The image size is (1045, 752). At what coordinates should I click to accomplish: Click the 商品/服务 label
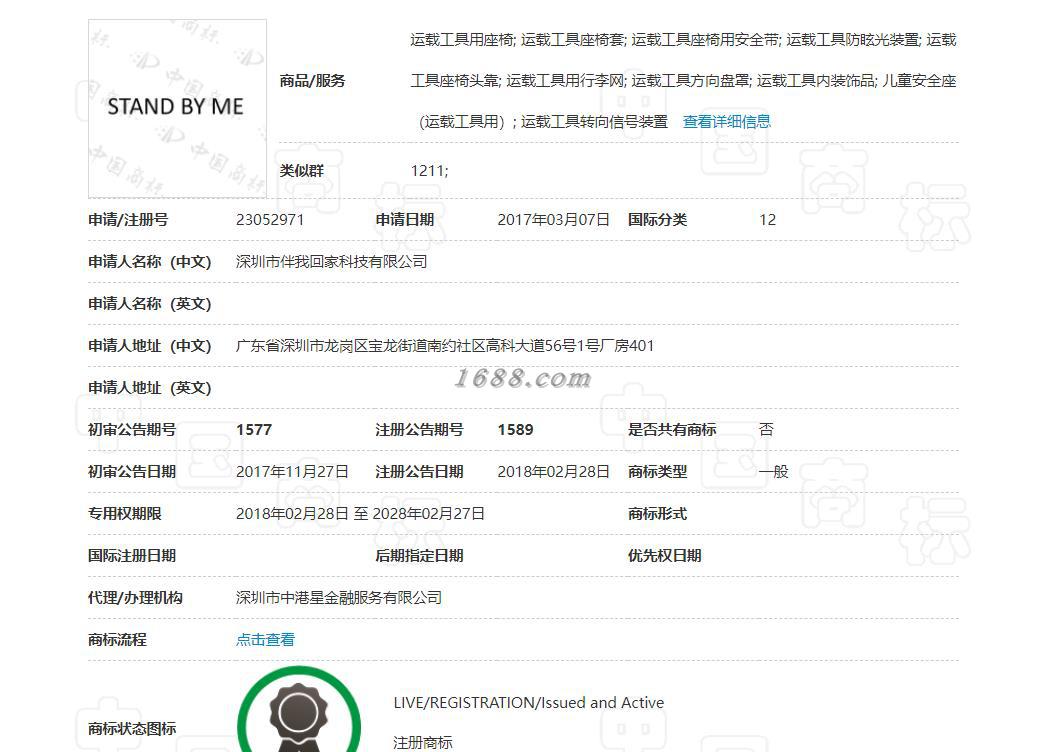pos(312,81)
